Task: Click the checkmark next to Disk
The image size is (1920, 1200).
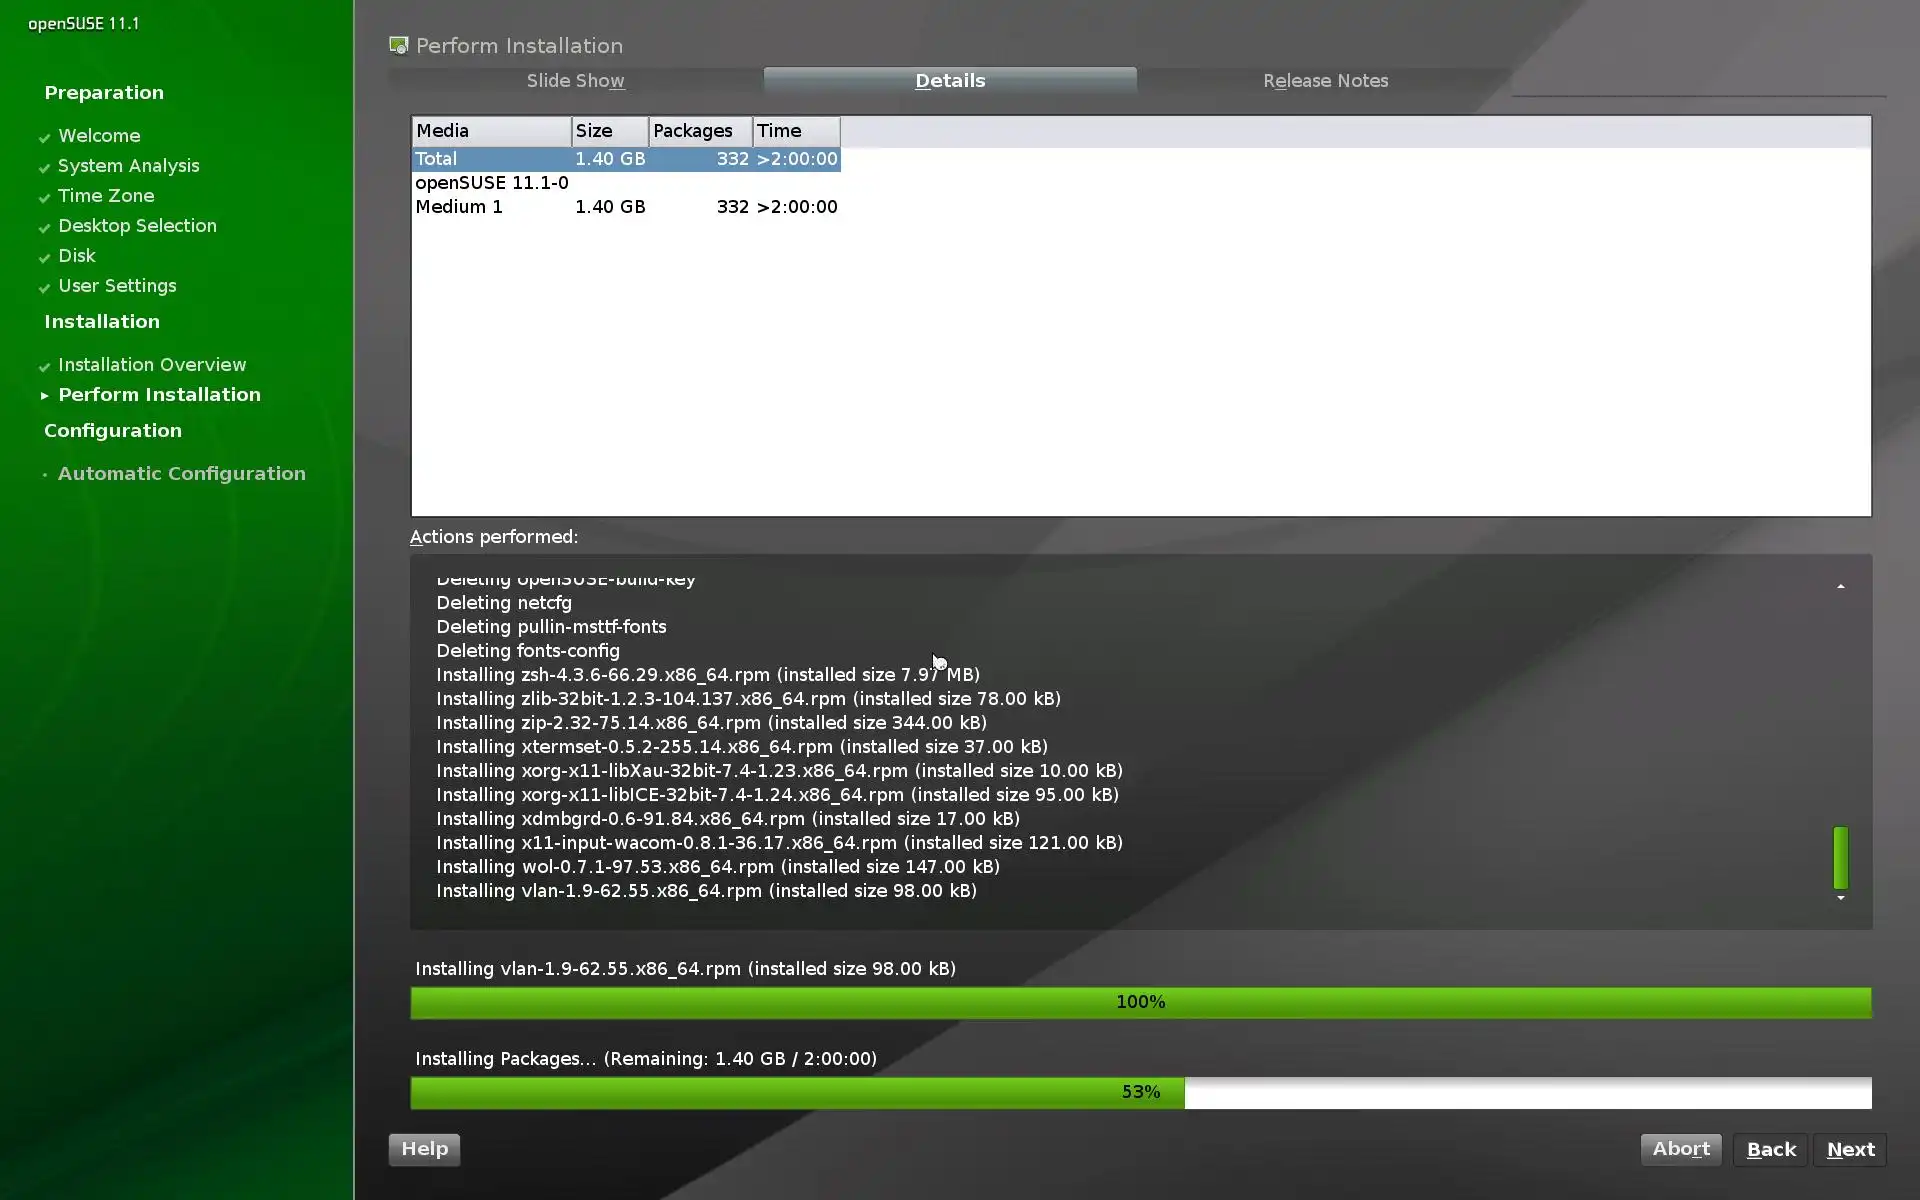Action: (x=44, y=258)
